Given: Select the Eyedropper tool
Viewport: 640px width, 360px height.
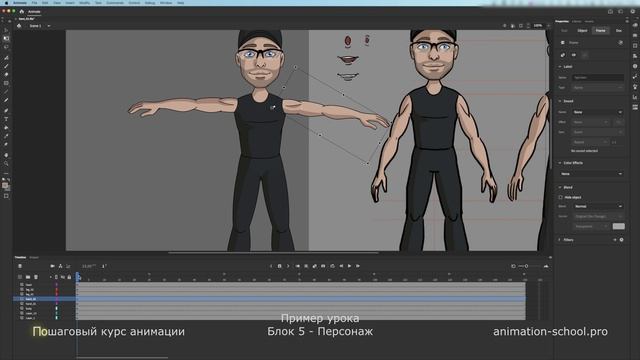Looking at the screenshot, I should (6, 136).
